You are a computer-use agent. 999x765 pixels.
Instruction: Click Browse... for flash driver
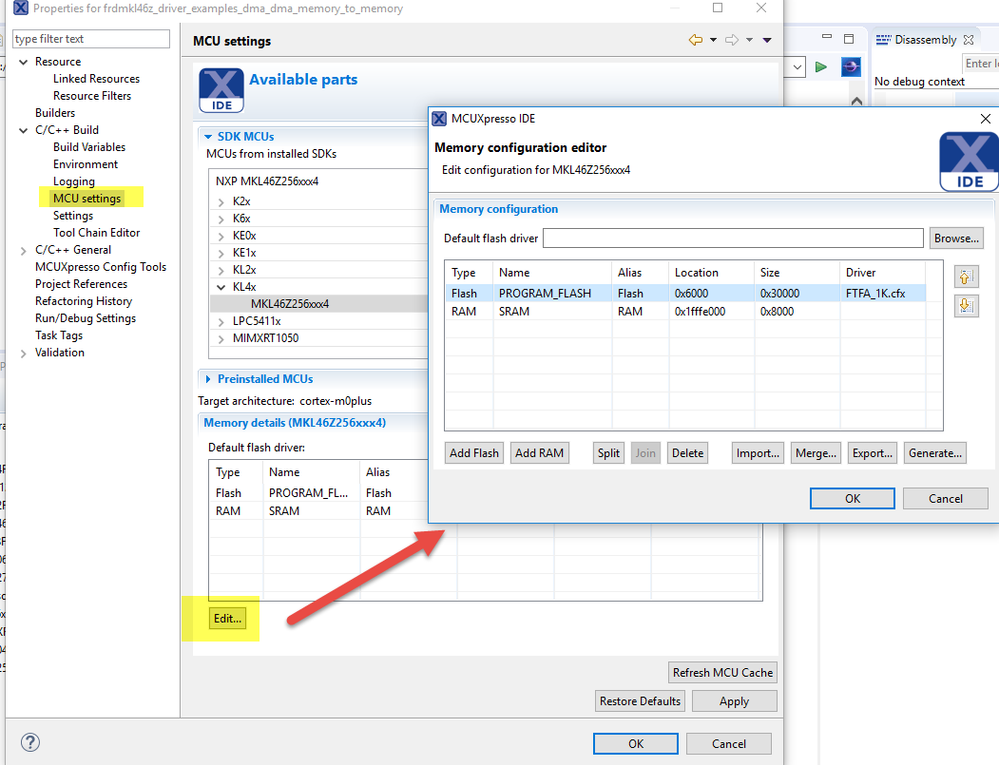click(956, 238)
